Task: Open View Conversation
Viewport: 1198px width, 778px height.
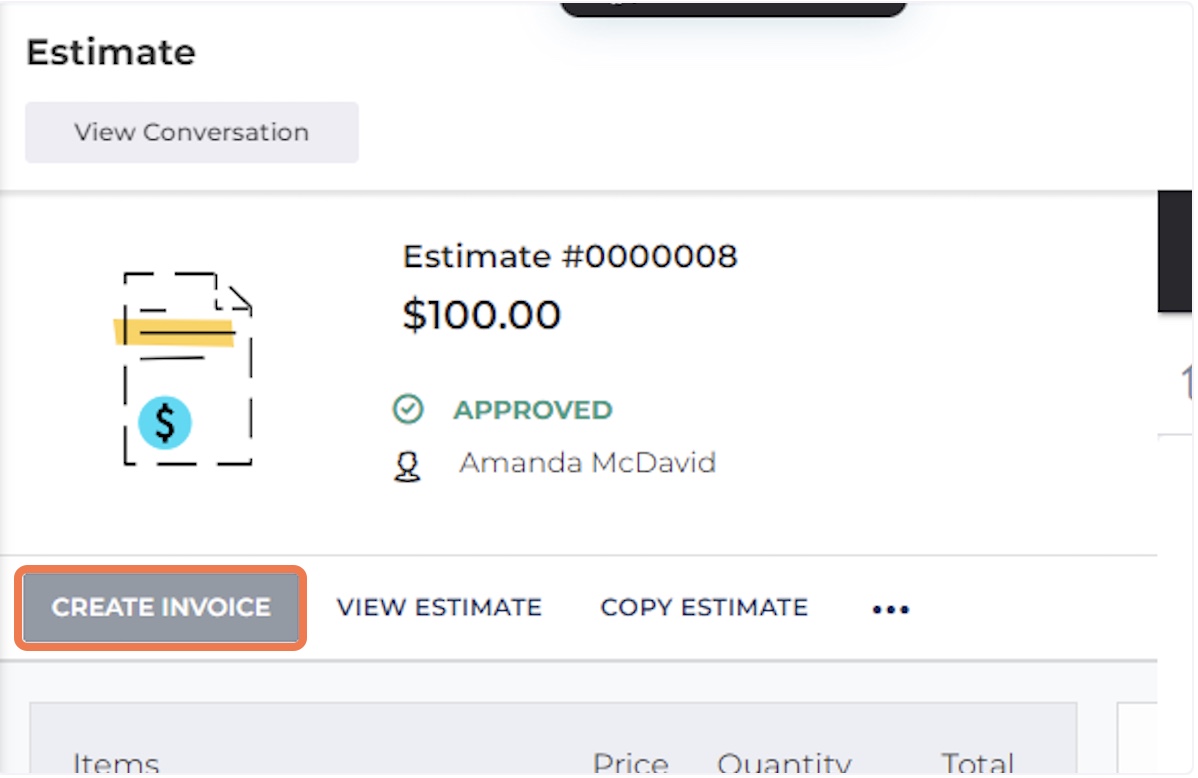Action: [191, 132]
